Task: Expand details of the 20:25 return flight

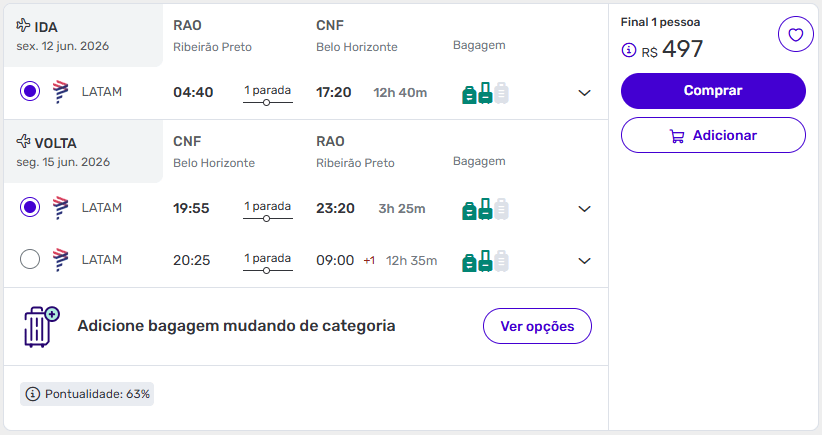Action: tap(585, 261)
